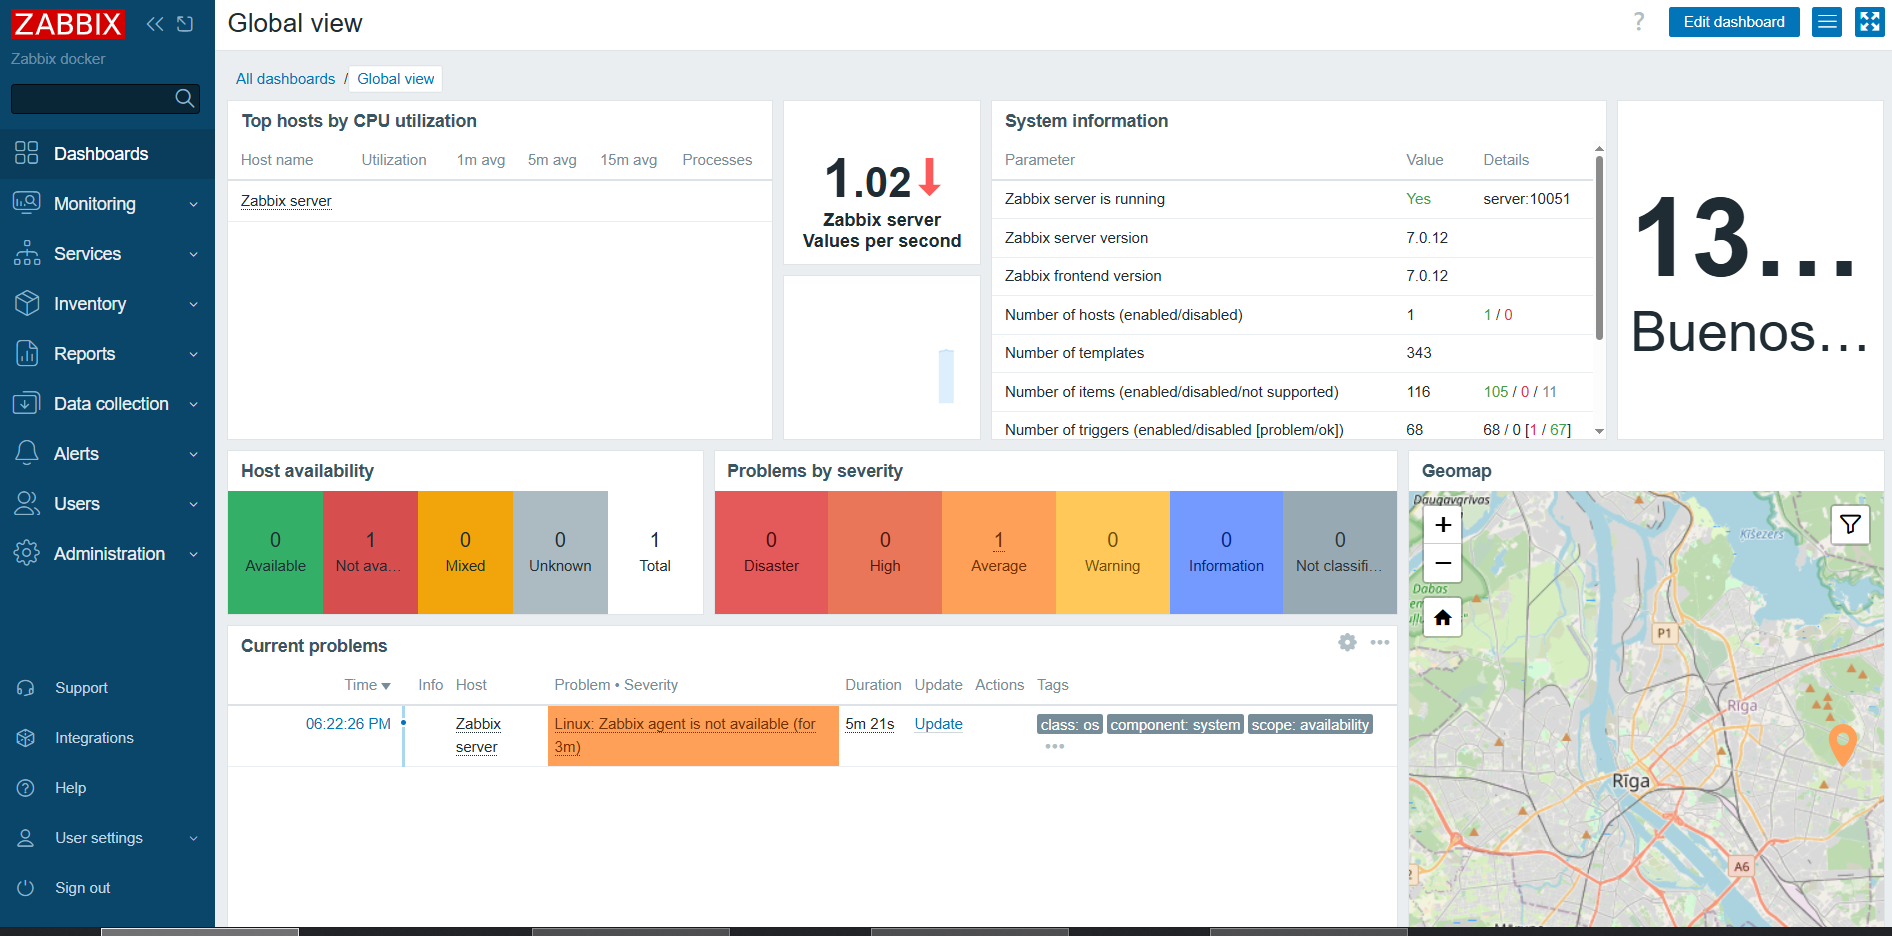This screenshot has height=936, width=1892.
Task: Click the search magnifier icon
Action: pos(184,98)
